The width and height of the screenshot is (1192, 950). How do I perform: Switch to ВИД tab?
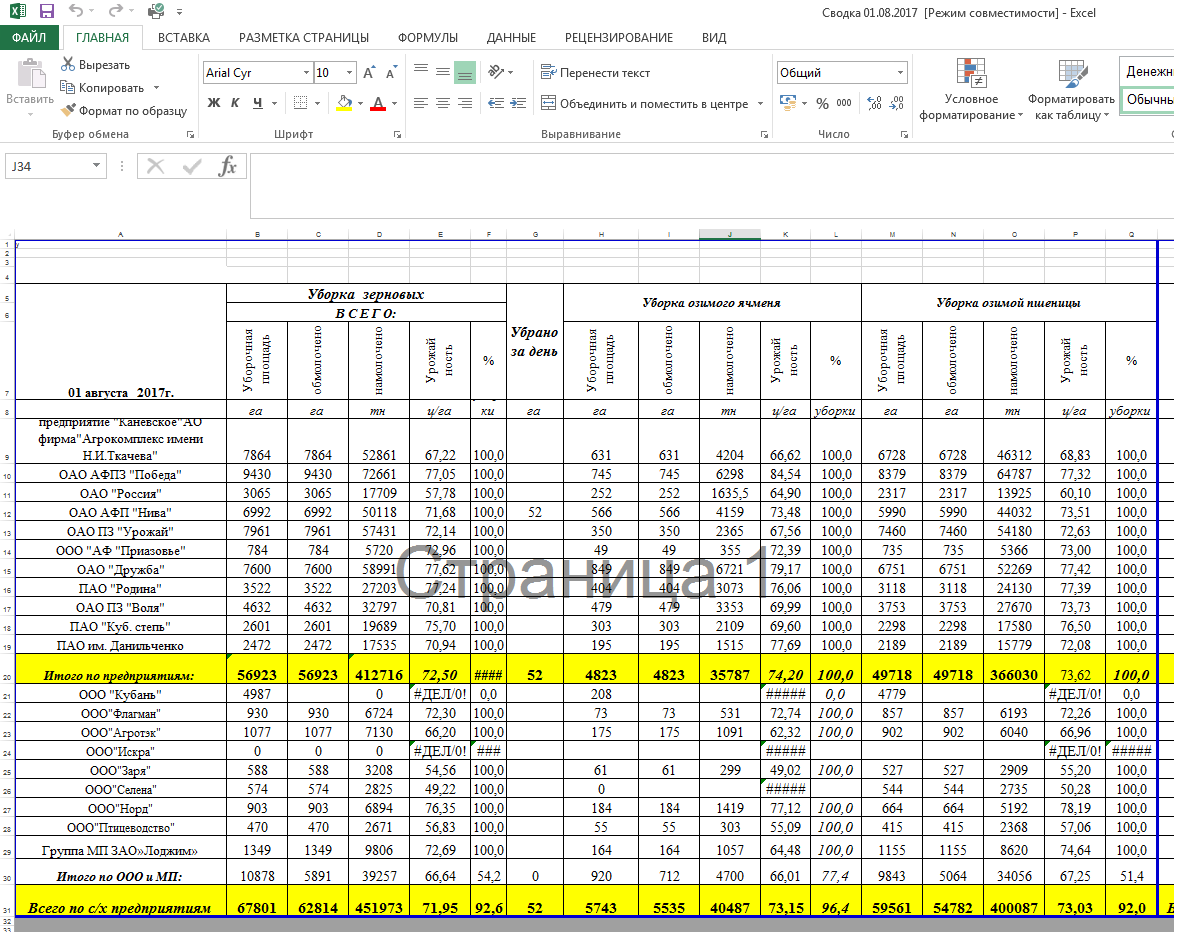[x=713, y=37]
